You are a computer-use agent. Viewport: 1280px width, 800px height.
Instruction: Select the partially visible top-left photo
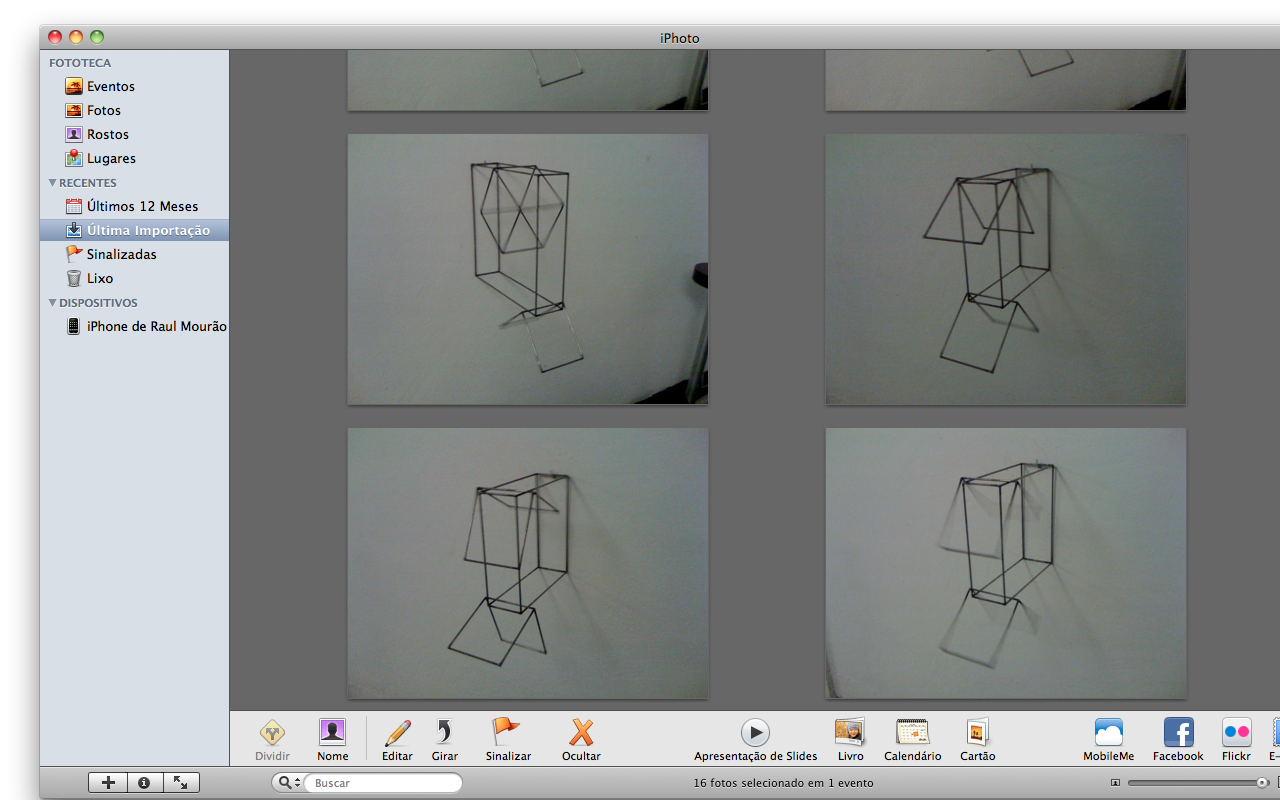[x=528, y=80]
